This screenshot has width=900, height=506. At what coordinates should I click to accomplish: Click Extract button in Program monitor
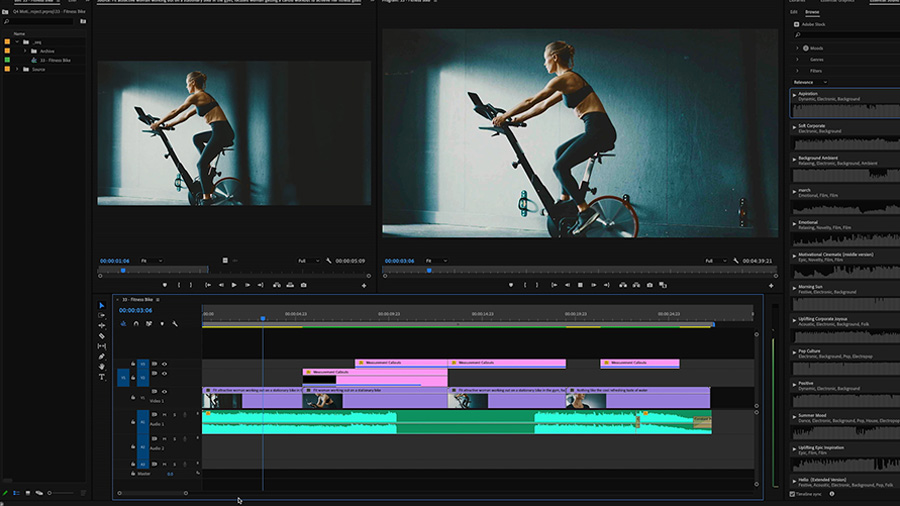pyautogui.click(x=637, y=285)
